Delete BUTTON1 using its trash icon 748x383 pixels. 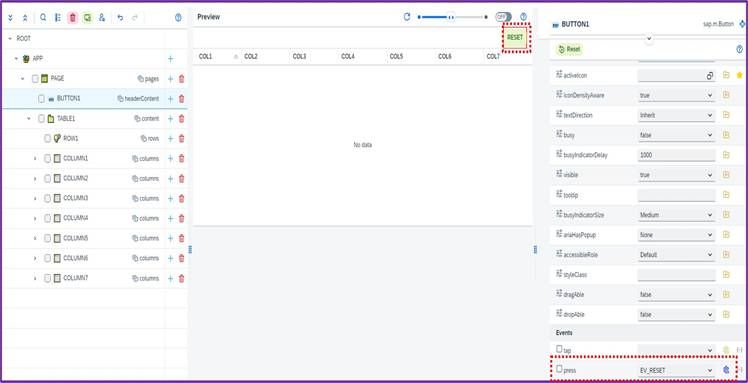[181, 99]
